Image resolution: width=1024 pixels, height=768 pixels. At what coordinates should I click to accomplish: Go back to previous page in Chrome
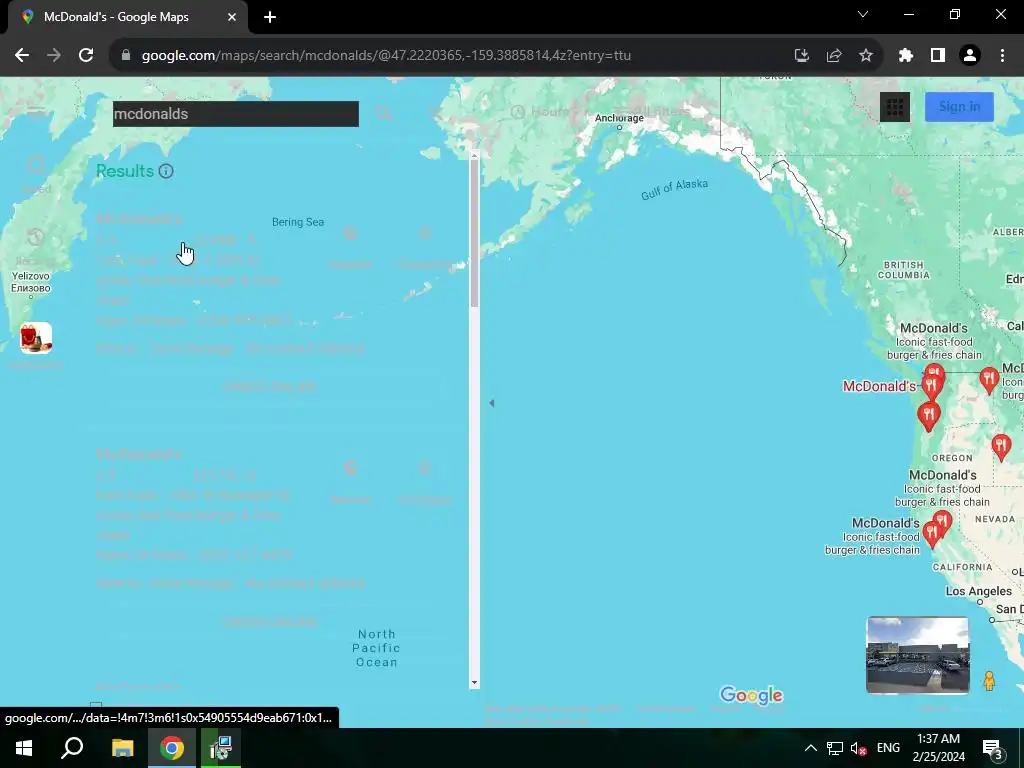[x=22, y=56]
